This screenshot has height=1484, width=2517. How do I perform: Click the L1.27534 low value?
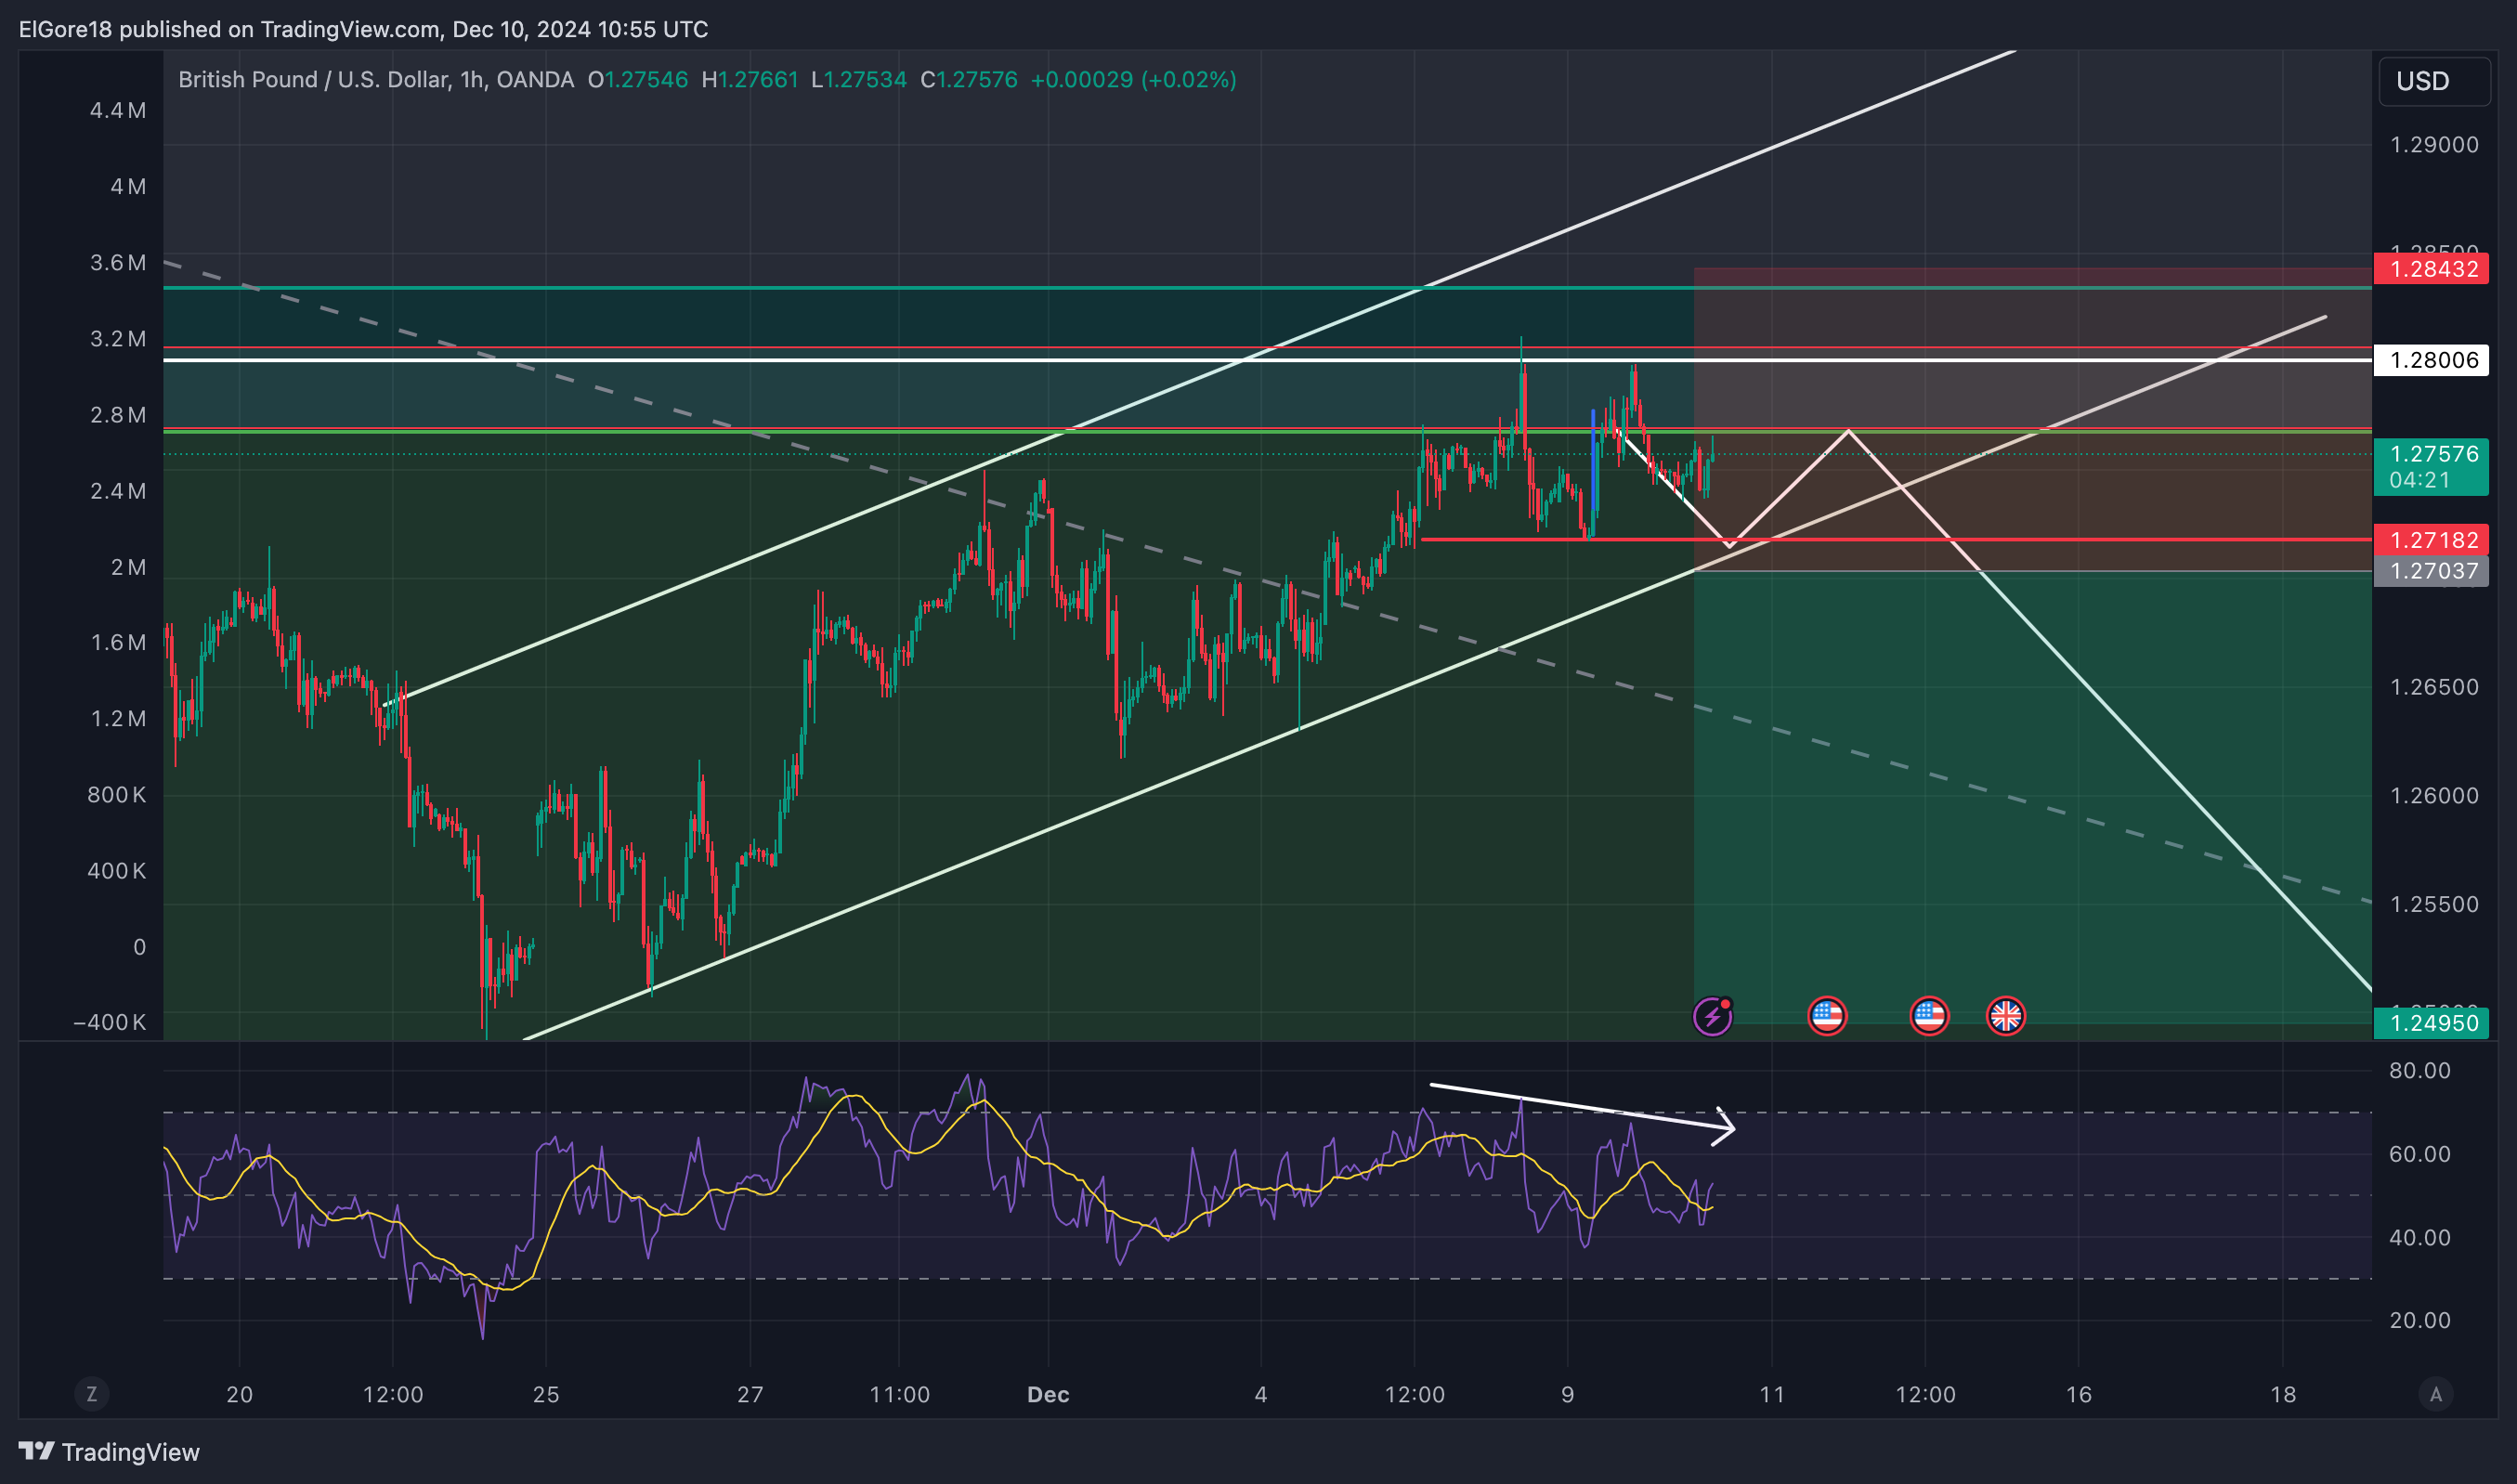coord(859,80)
